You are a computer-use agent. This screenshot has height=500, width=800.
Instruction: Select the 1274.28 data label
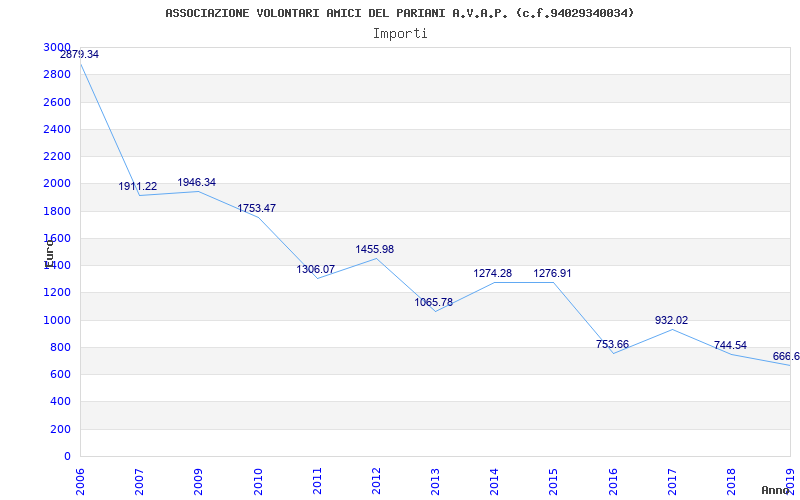[493, 273]
